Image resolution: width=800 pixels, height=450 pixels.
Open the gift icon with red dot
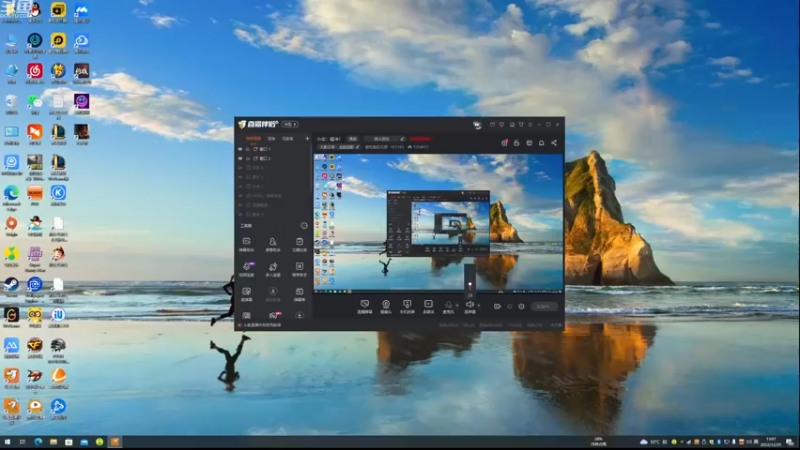504,143
